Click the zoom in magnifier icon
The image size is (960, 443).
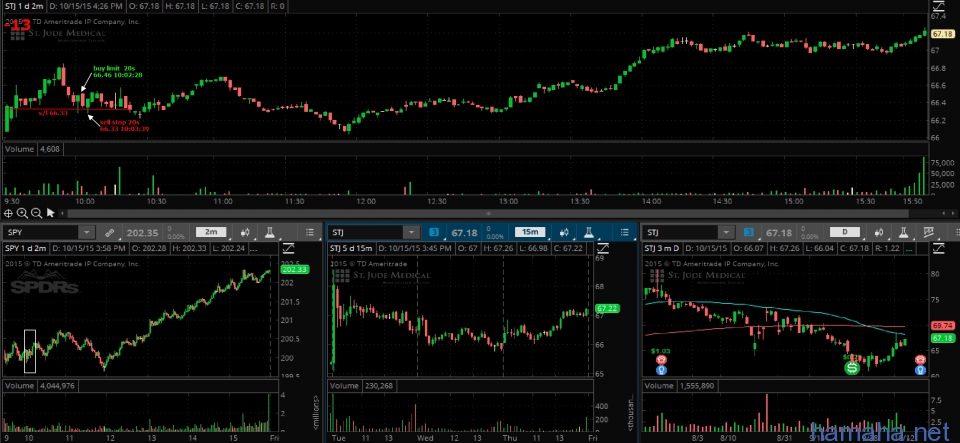[x=23, y=212]
